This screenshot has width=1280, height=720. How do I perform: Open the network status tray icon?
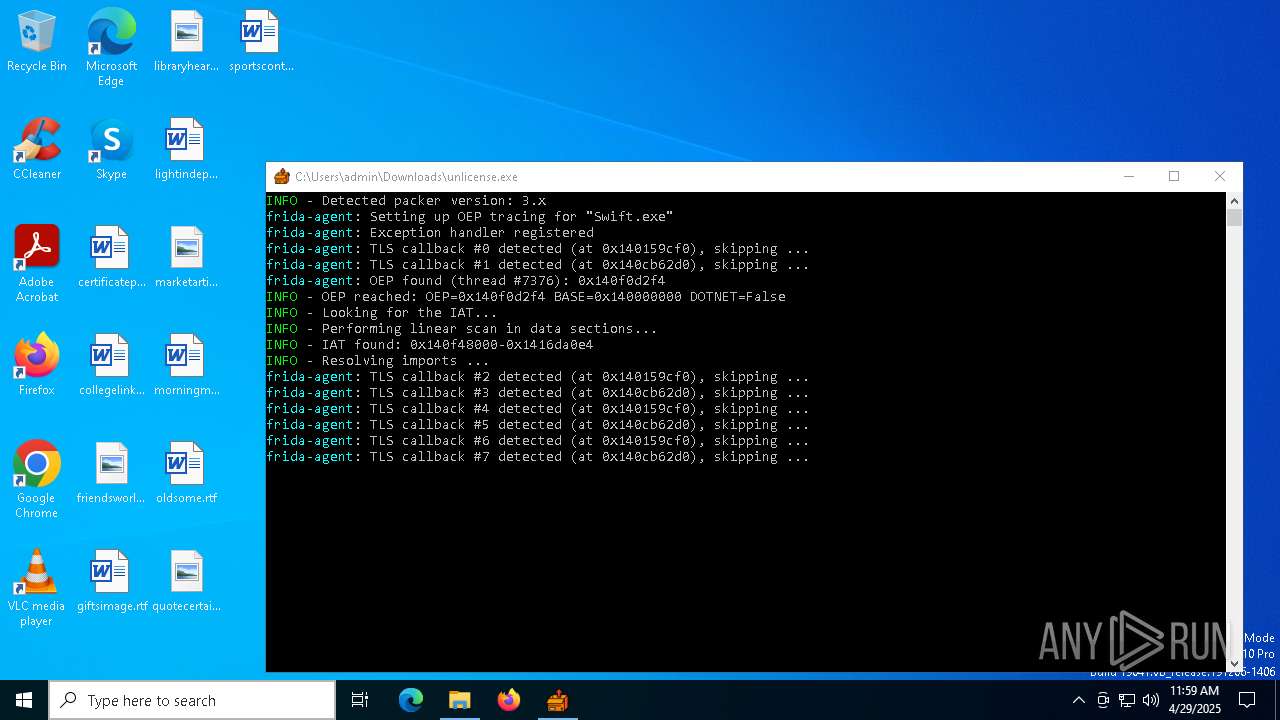(1127, 700)
